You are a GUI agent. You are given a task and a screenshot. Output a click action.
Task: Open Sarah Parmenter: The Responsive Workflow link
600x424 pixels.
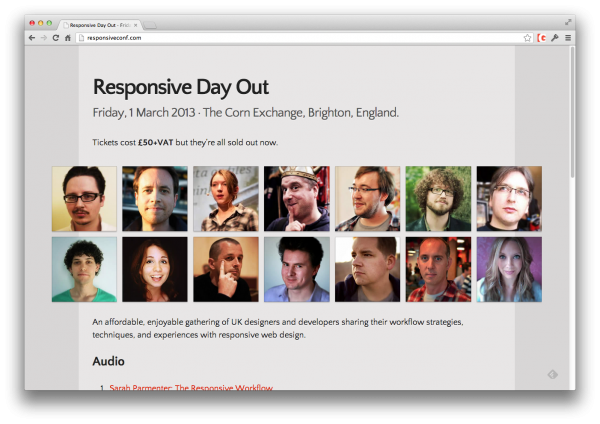tap(191, 387)
